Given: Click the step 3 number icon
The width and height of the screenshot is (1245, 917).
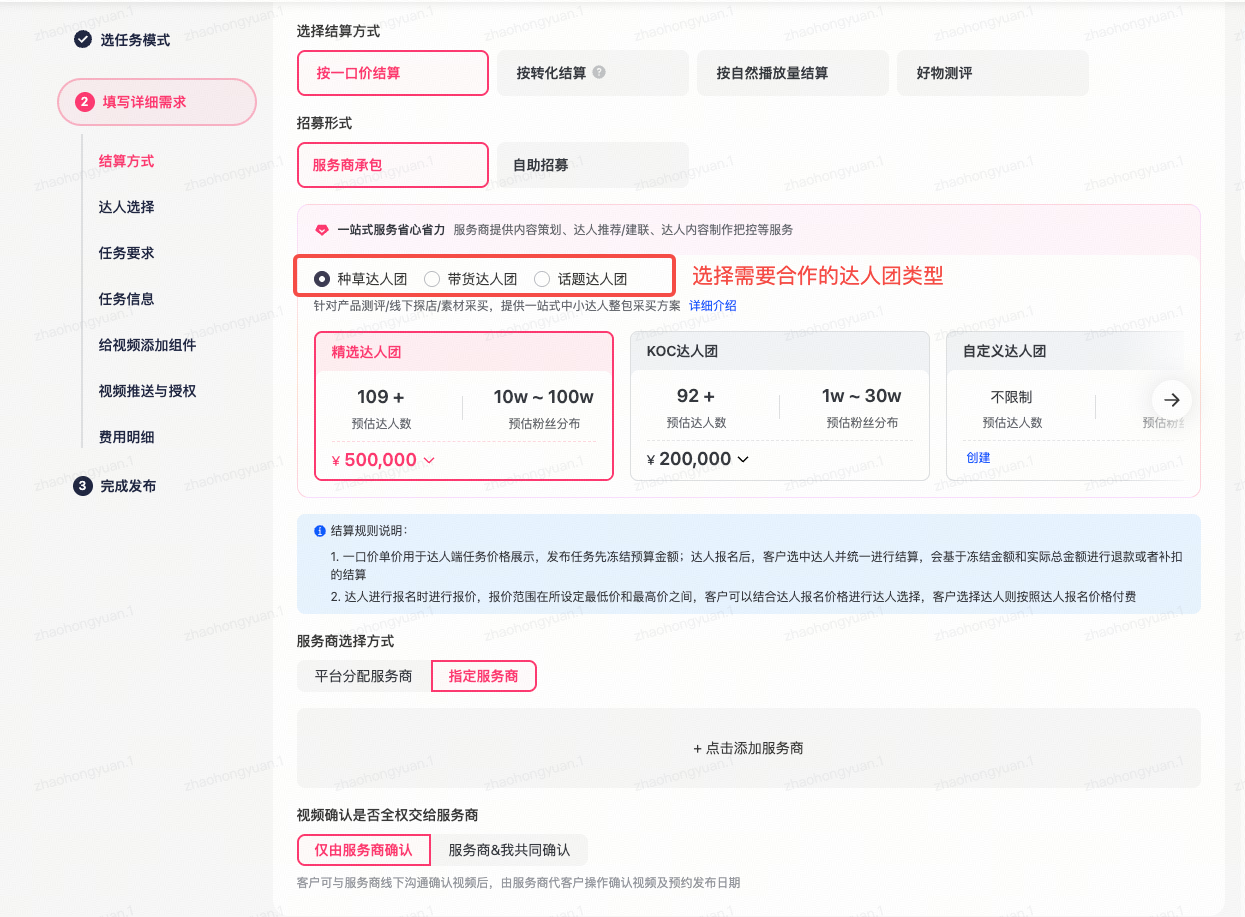Looking at the screenshot, I should tap(84, 486).
